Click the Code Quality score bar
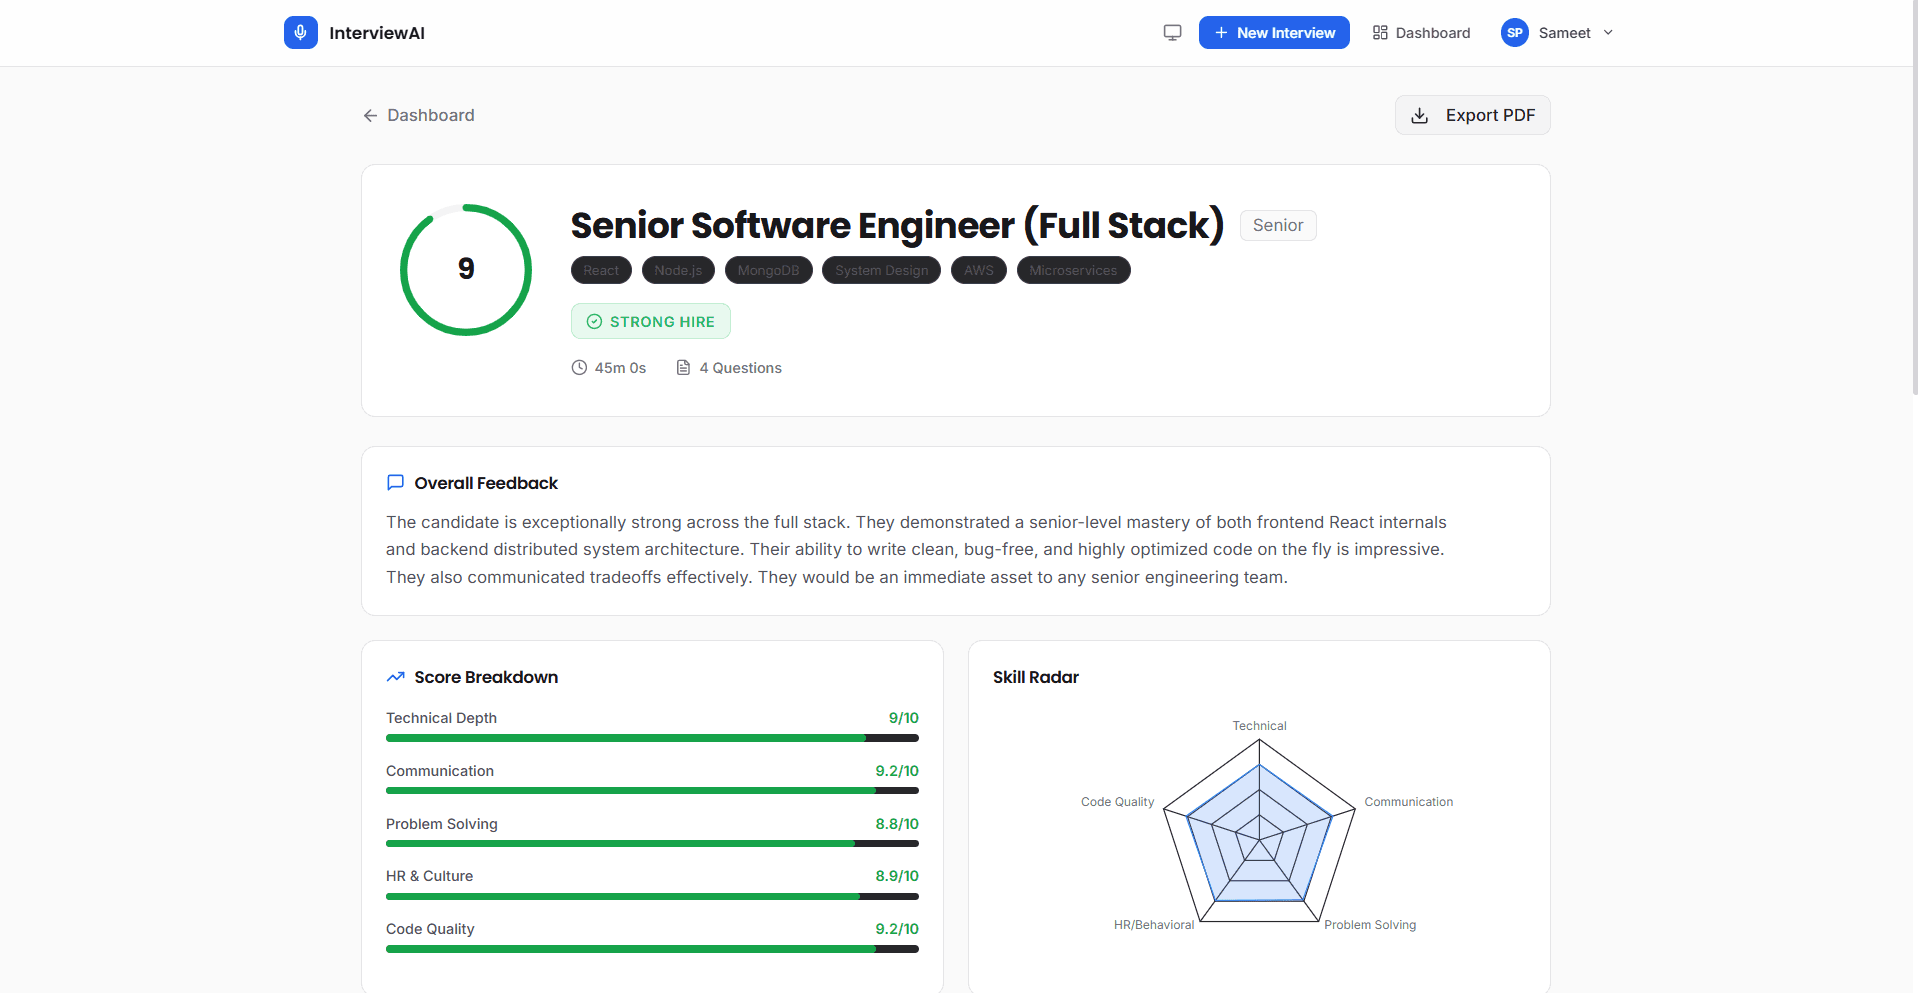 point(652,949)
